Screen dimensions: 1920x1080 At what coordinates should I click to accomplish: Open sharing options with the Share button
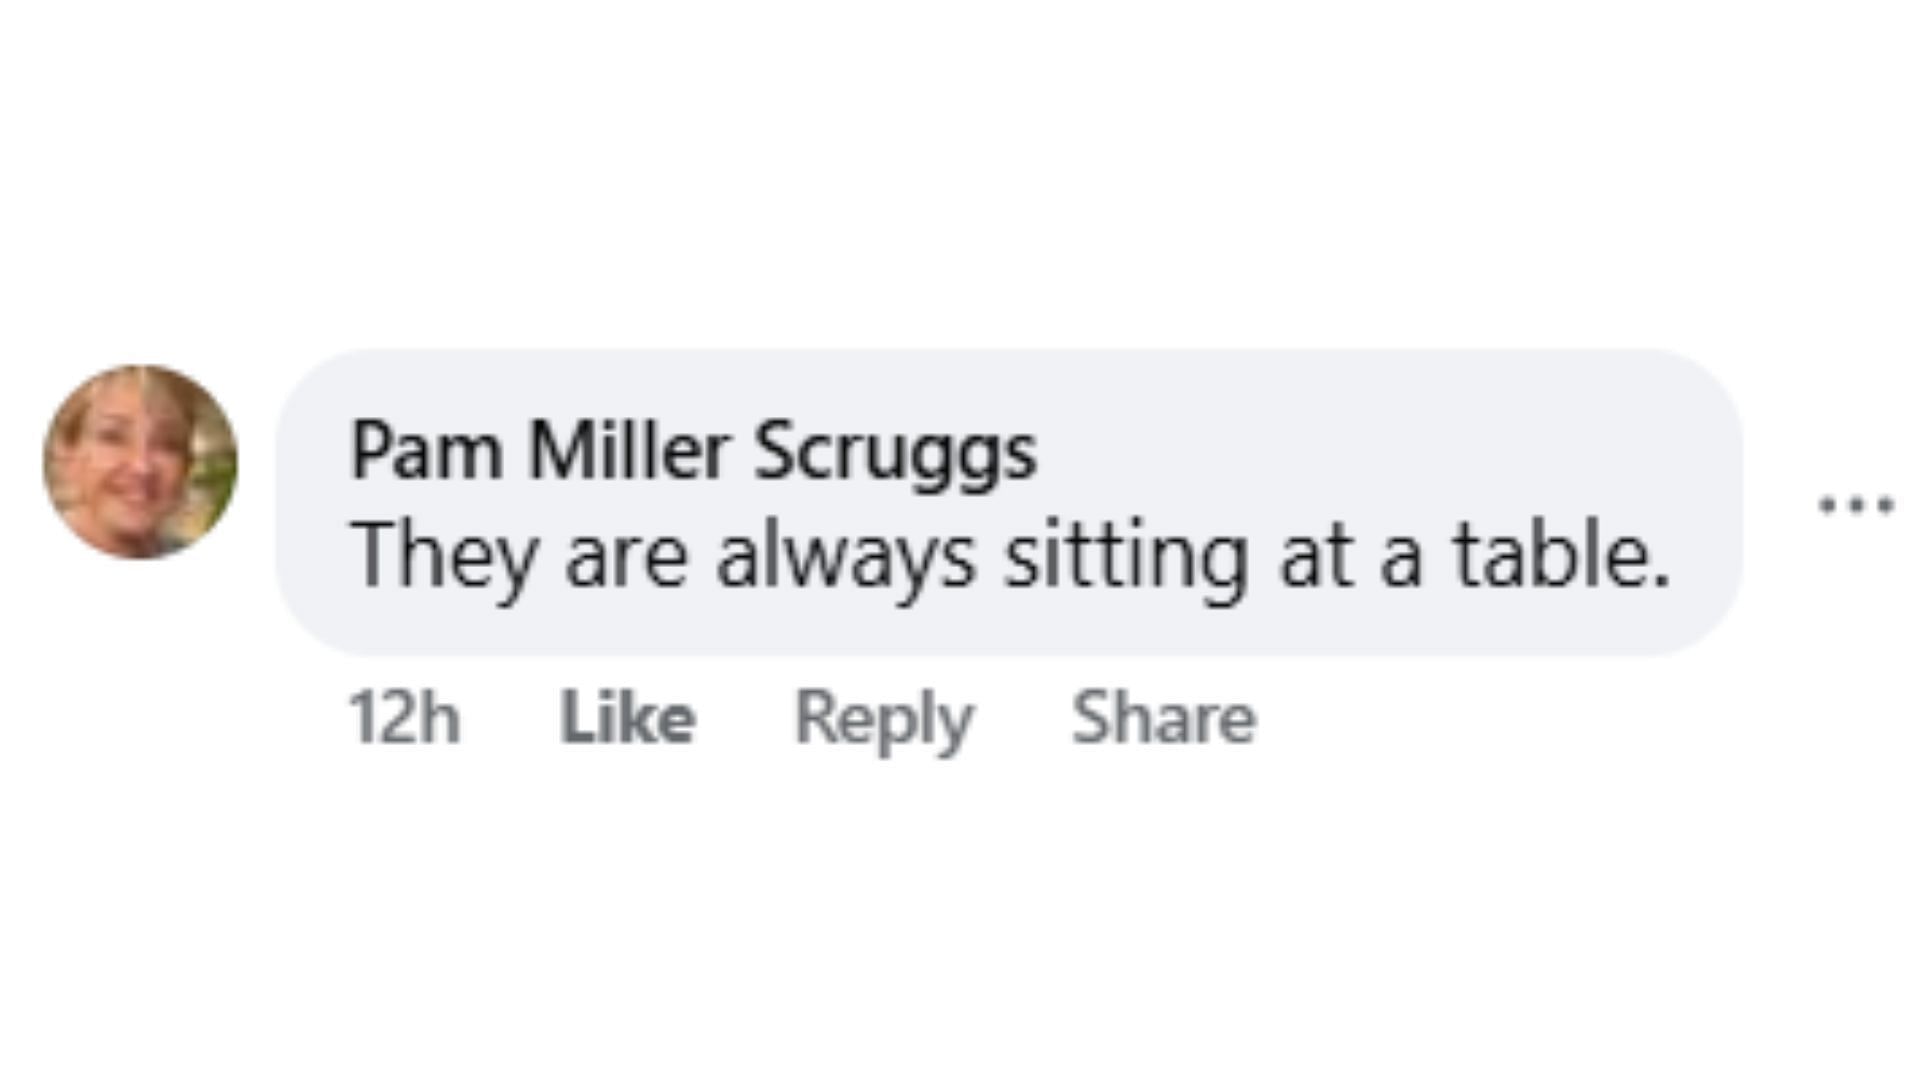(x=1163, y=718)
